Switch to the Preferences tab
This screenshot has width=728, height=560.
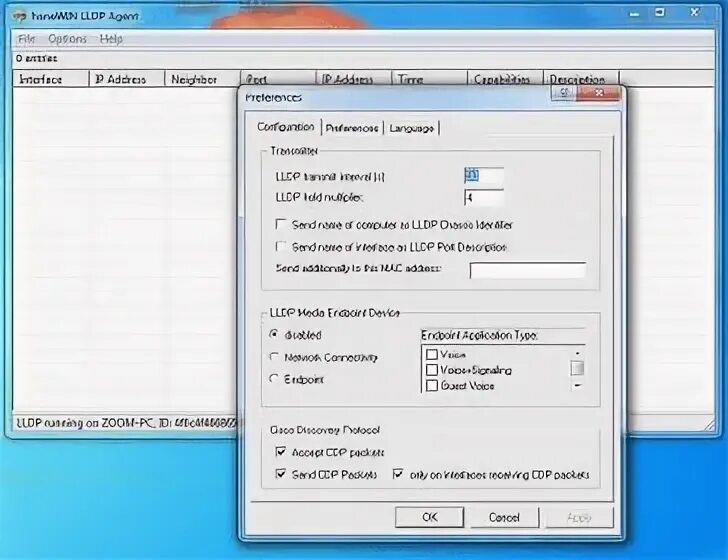click(x=352, y=128)
